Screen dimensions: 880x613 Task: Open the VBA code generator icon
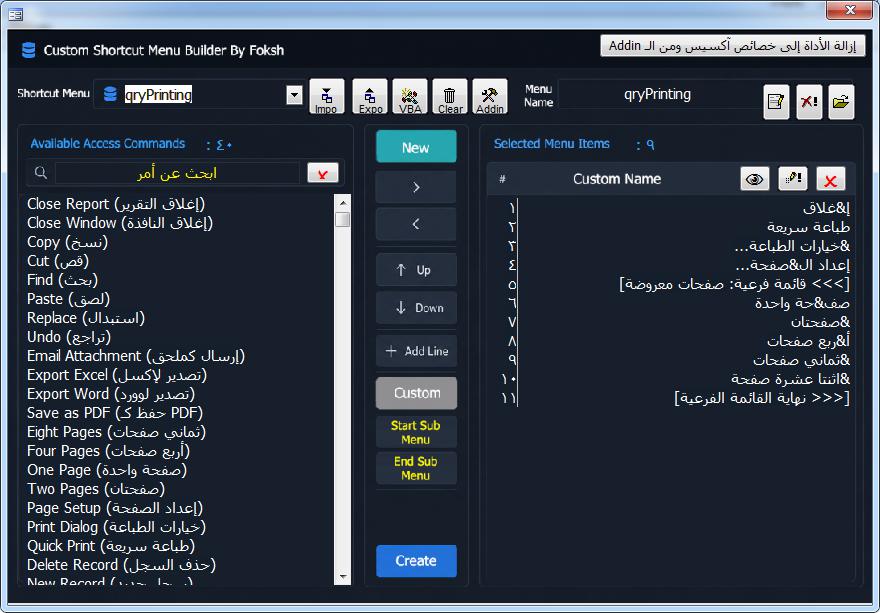click(x=410, y=97)
